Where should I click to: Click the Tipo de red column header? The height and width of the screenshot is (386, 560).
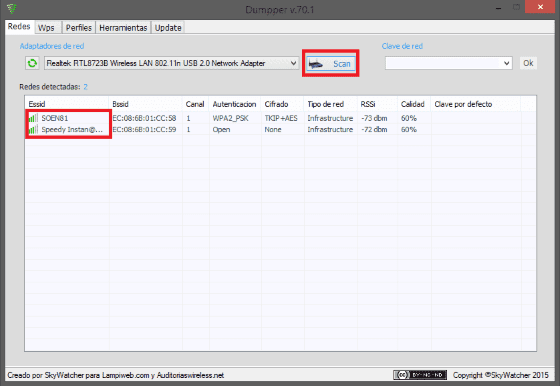click(330, 104)
